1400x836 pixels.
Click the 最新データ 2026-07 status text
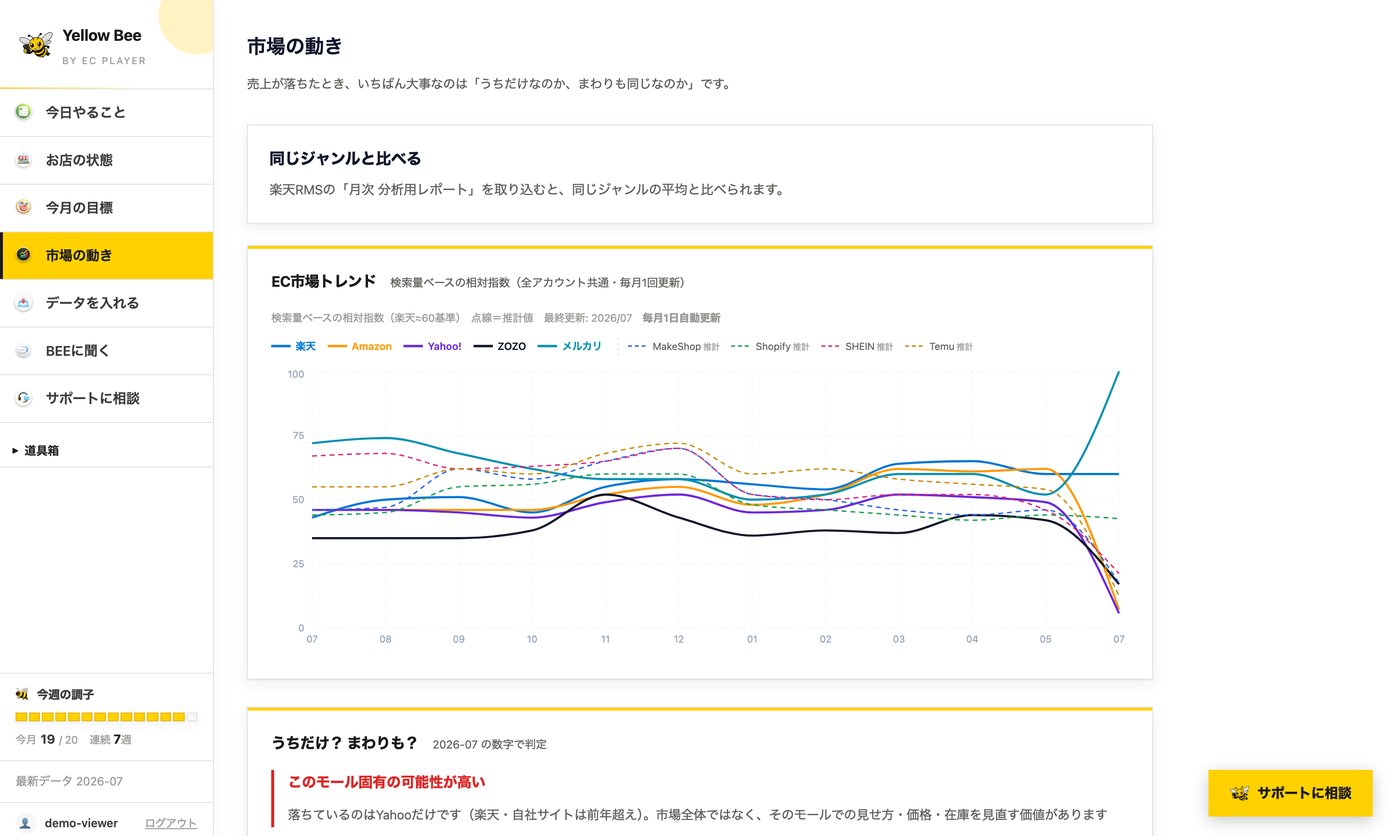tap(69, 781)
